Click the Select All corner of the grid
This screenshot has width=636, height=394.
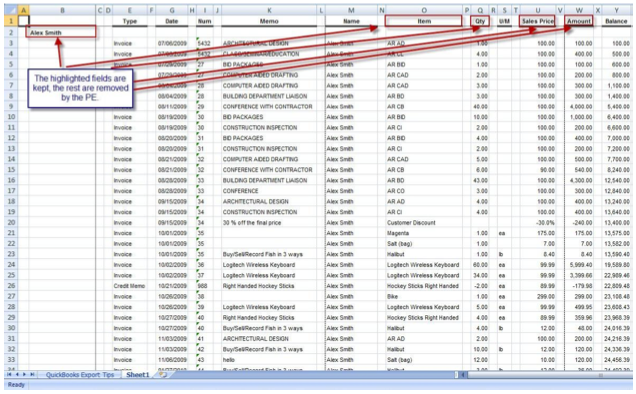[11, 10]
